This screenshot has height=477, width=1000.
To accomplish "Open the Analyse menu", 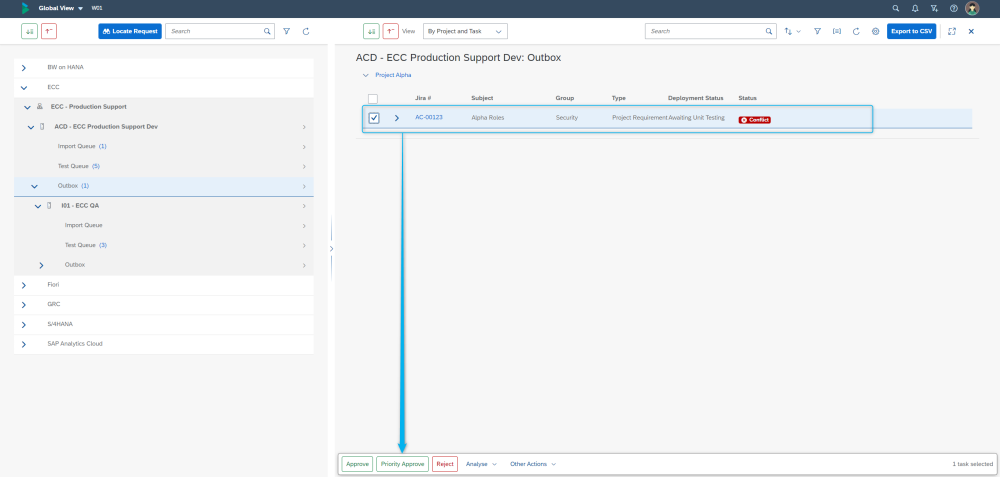I will tap(482, 464).
